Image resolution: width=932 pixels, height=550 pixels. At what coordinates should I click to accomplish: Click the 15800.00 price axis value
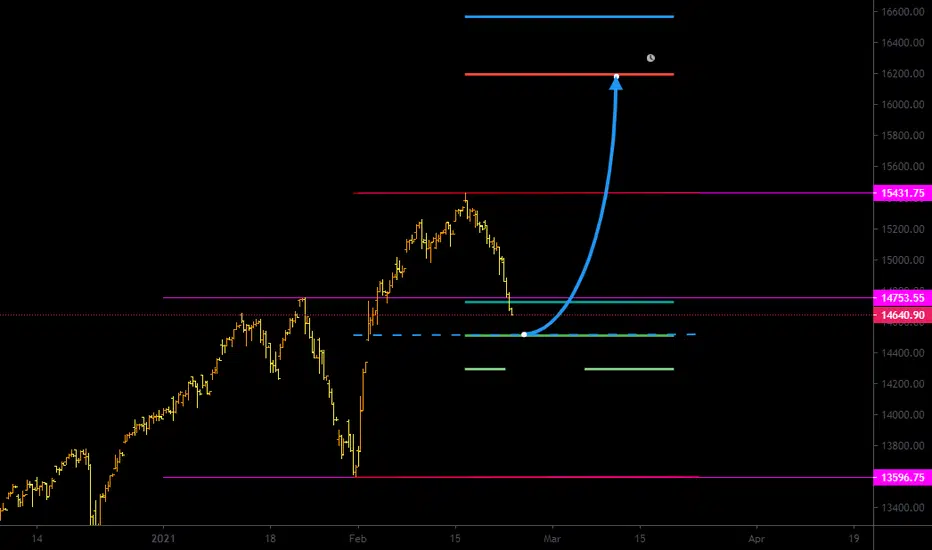coord(902,136)
